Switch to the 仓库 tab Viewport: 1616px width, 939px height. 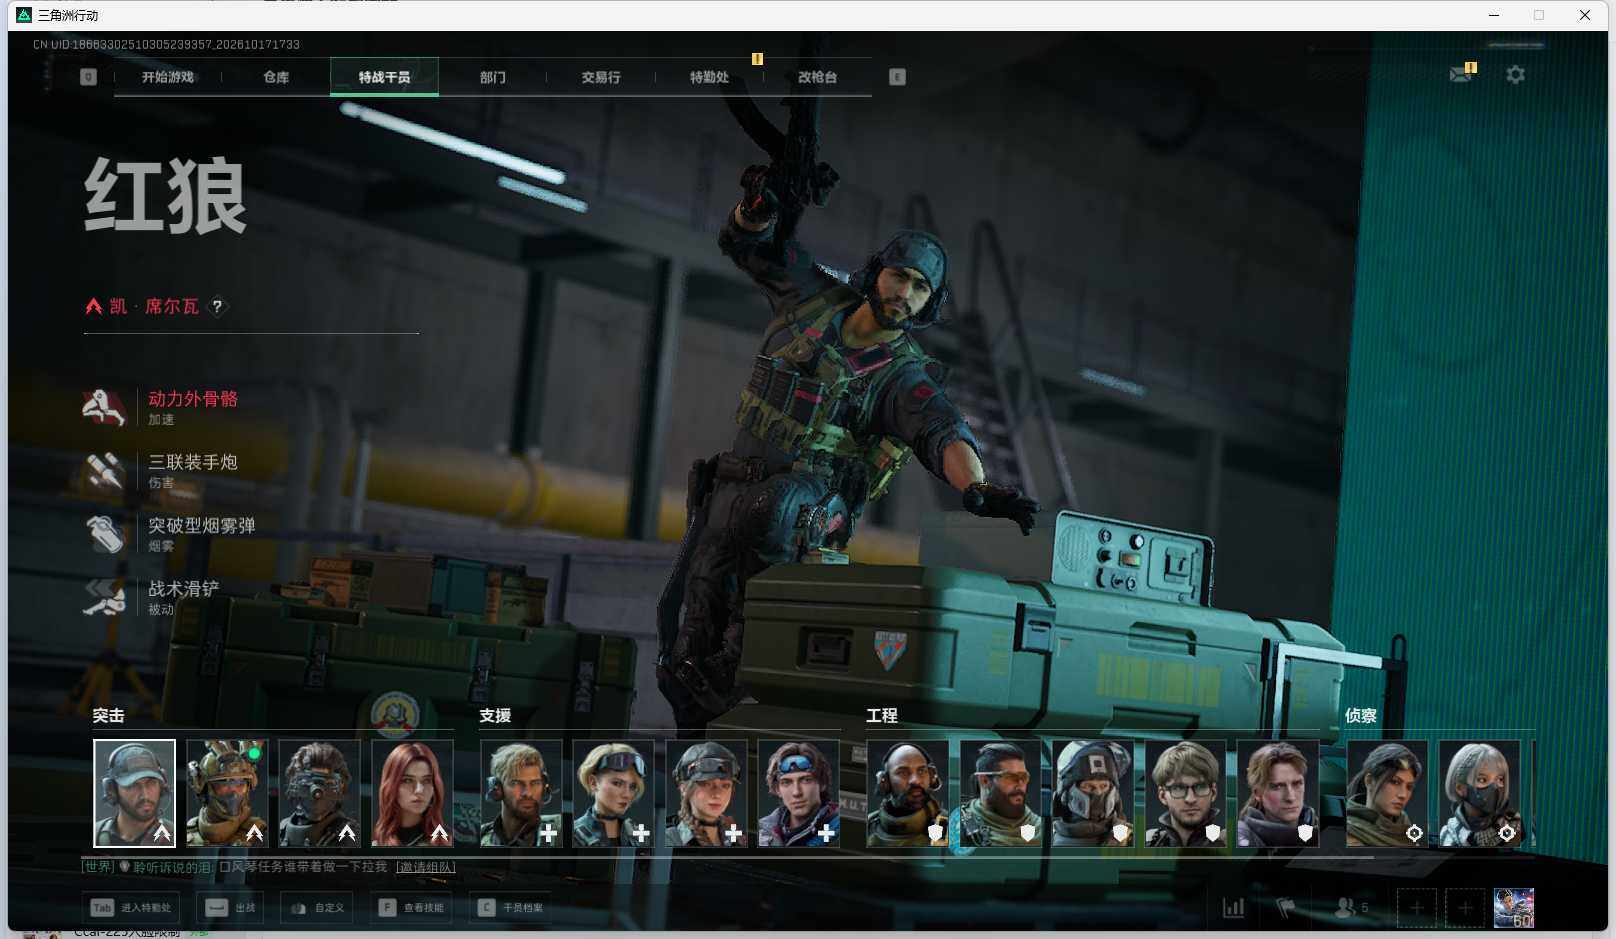tap(276, 77)
